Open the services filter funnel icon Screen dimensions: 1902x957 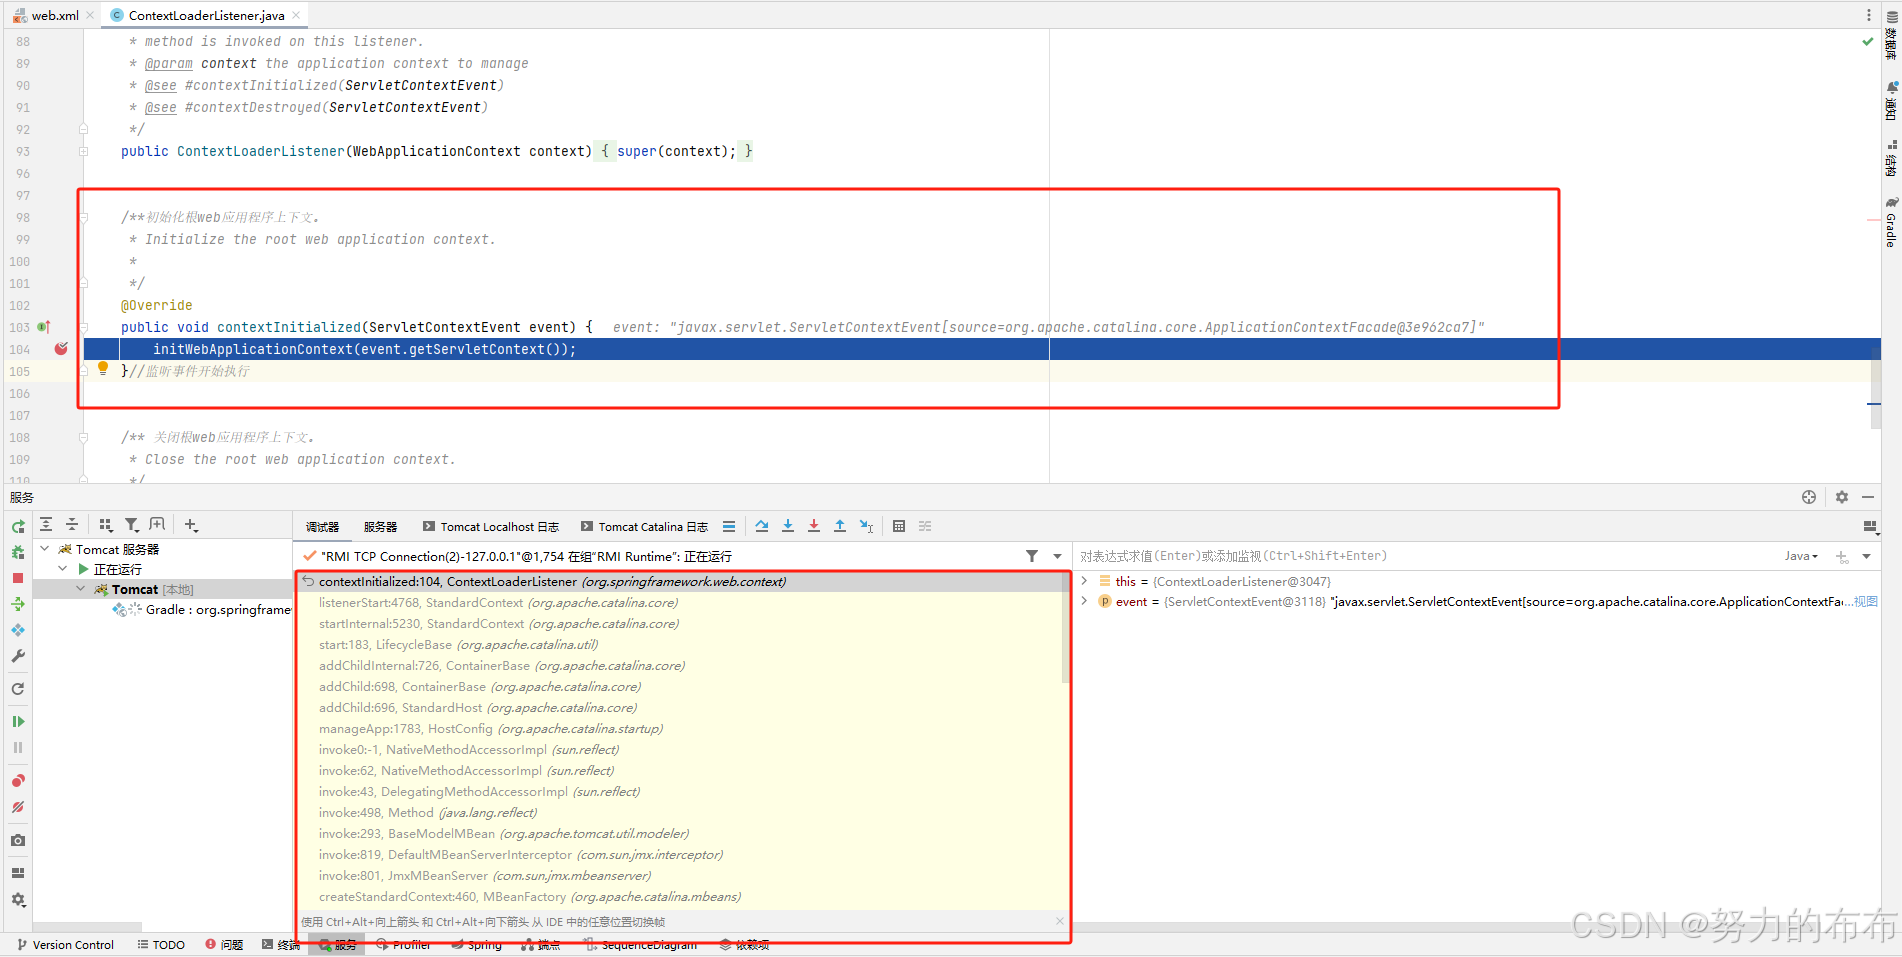point(132,524)
